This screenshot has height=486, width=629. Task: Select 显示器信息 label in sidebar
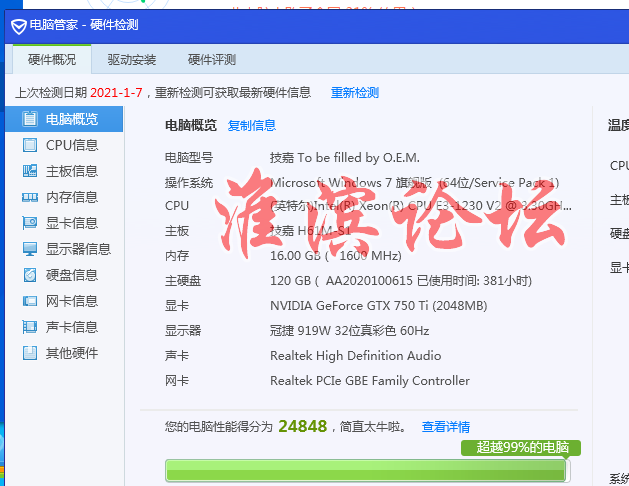78,249
